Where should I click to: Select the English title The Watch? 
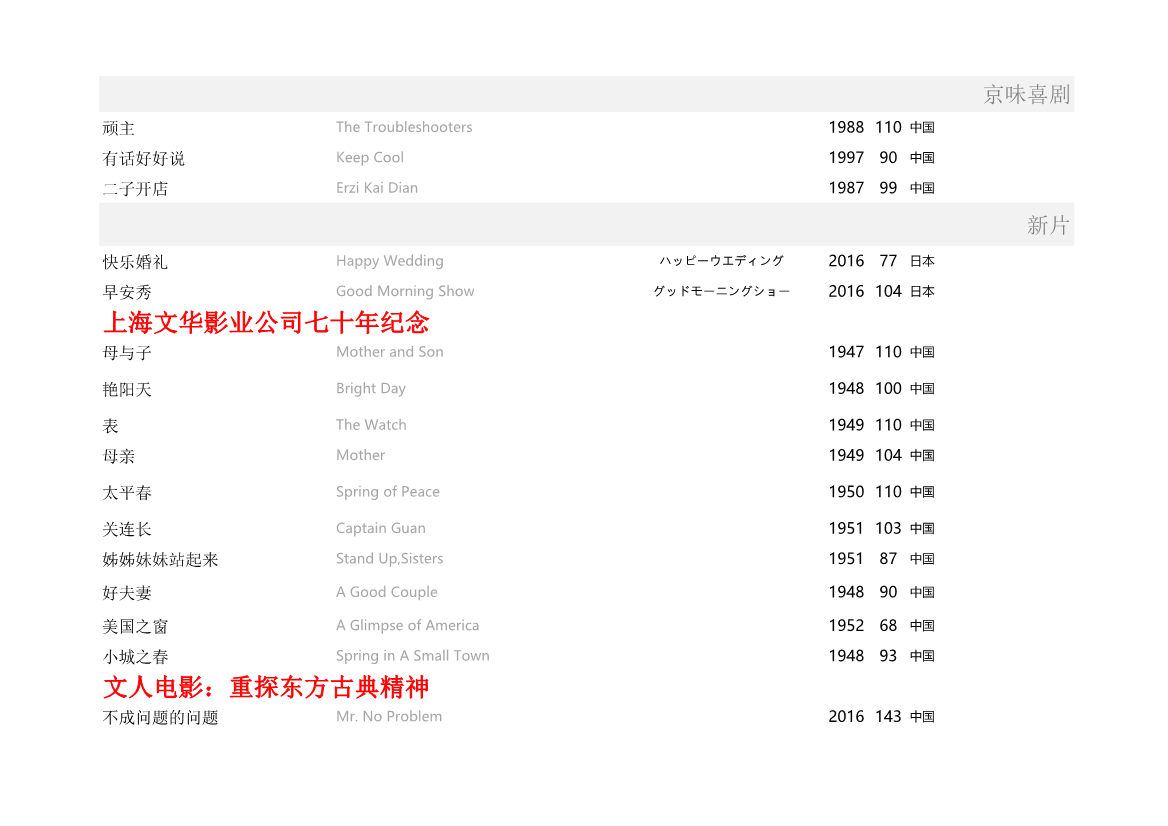click(371, 425)
